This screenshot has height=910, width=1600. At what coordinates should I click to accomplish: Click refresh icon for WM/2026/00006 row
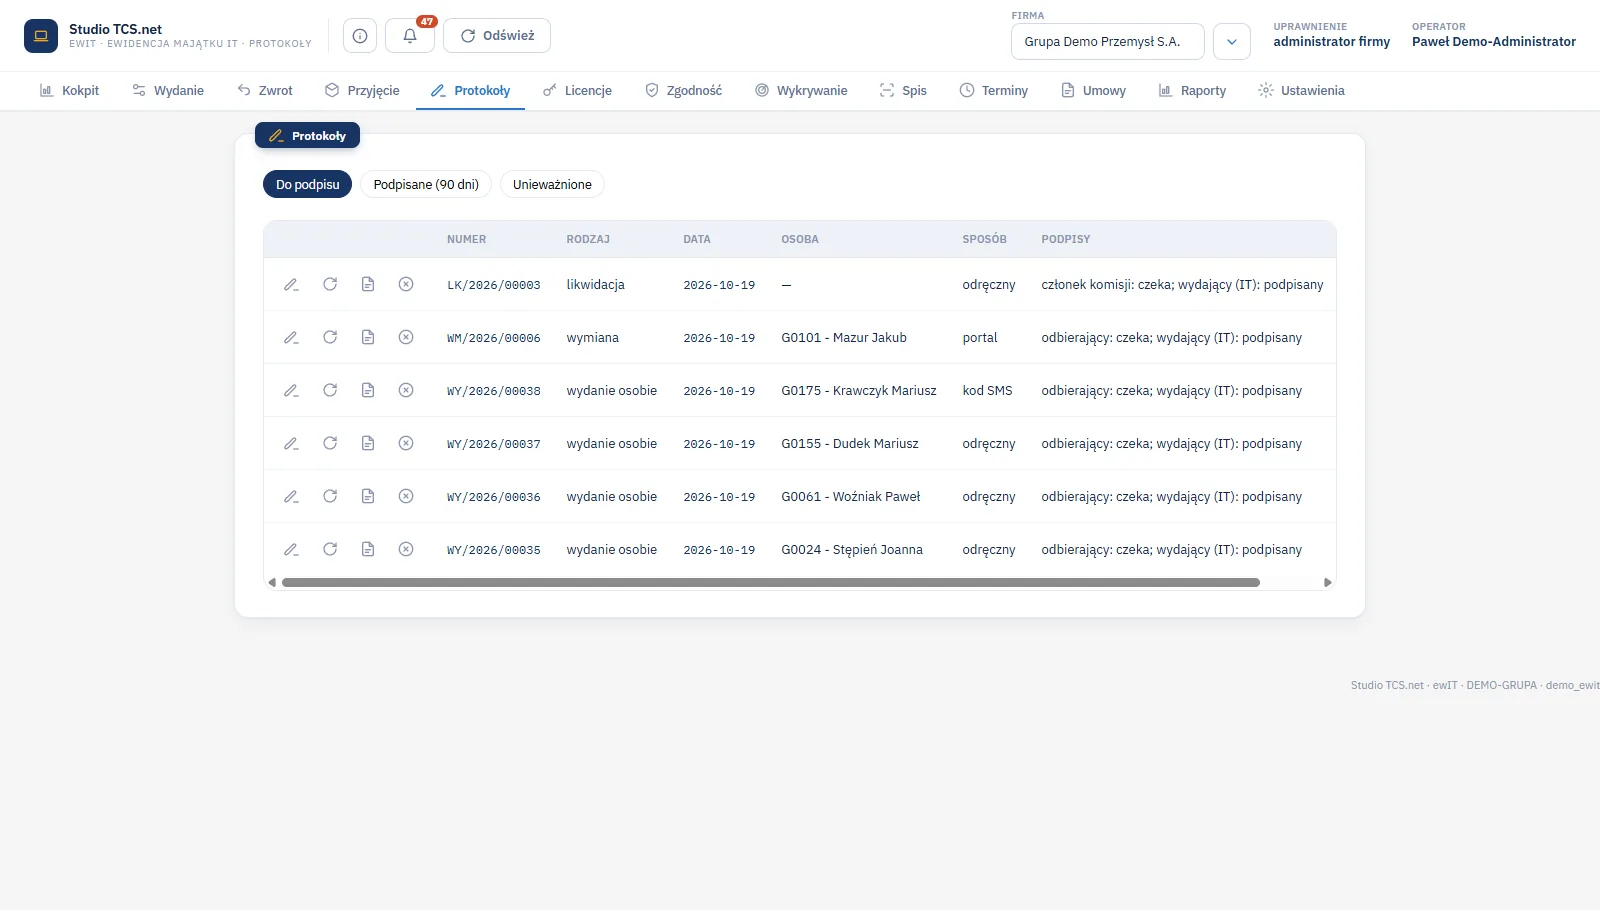tap(330, 337)
